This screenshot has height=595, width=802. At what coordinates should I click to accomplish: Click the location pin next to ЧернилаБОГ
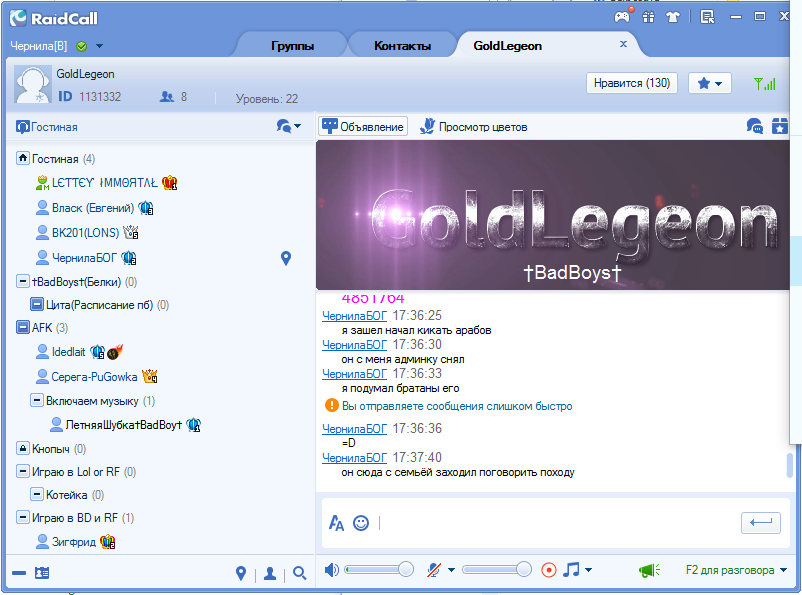[x=286, y=258]
